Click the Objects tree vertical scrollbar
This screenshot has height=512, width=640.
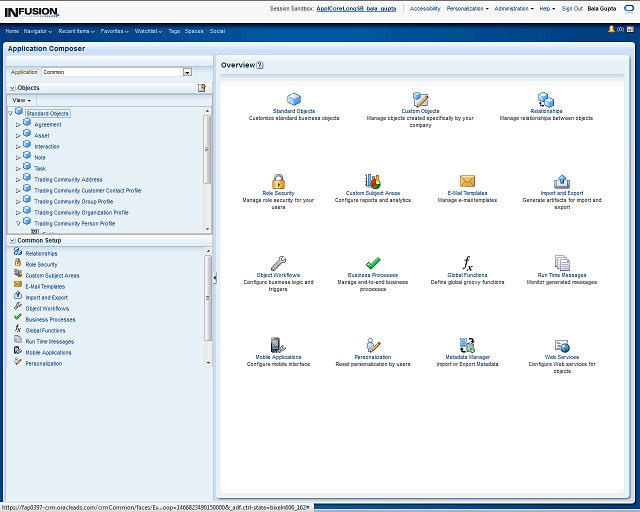click(x=207, y=150)
